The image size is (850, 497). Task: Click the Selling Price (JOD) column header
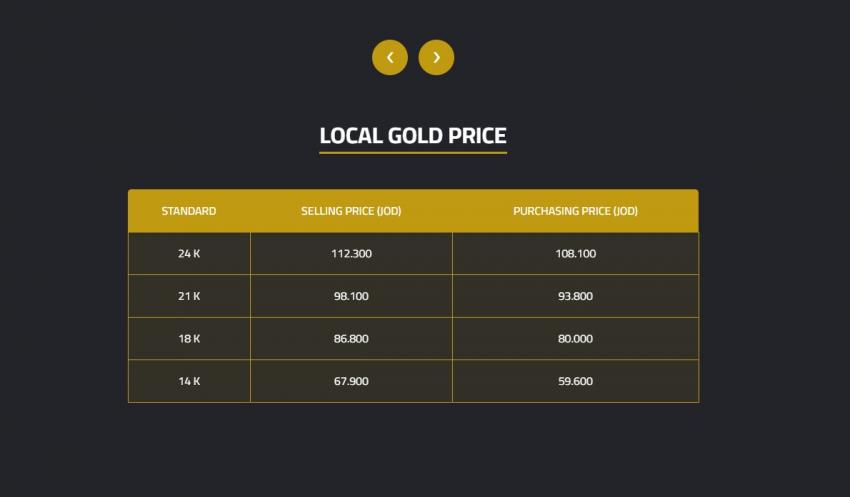[x=351, y=211]
